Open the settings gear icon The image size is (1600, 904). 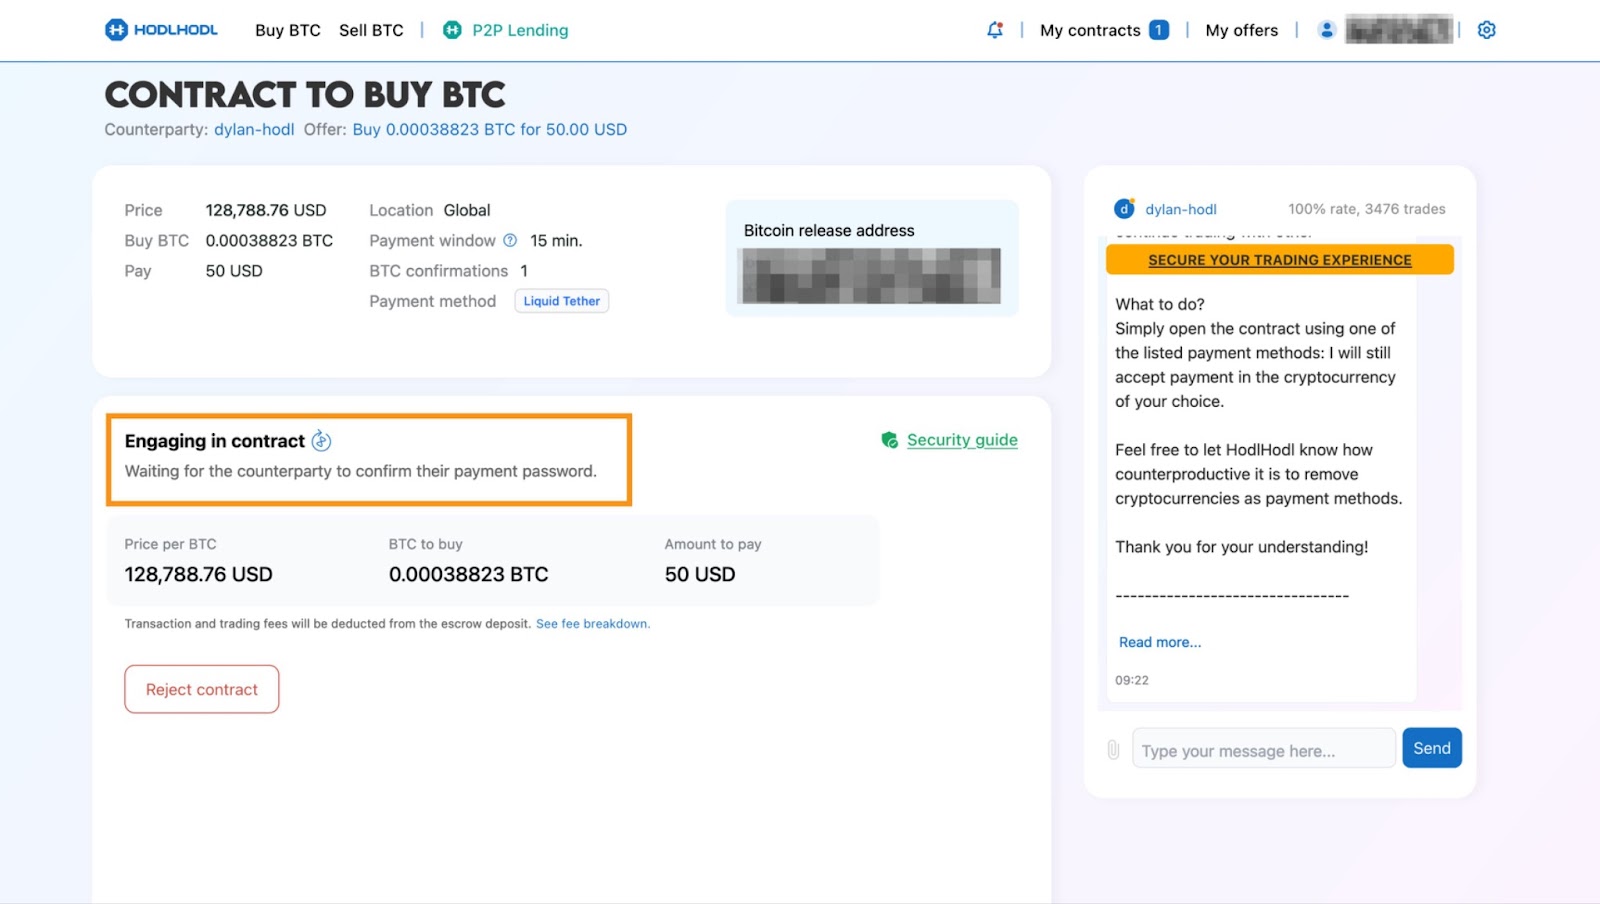point(1487,30)
